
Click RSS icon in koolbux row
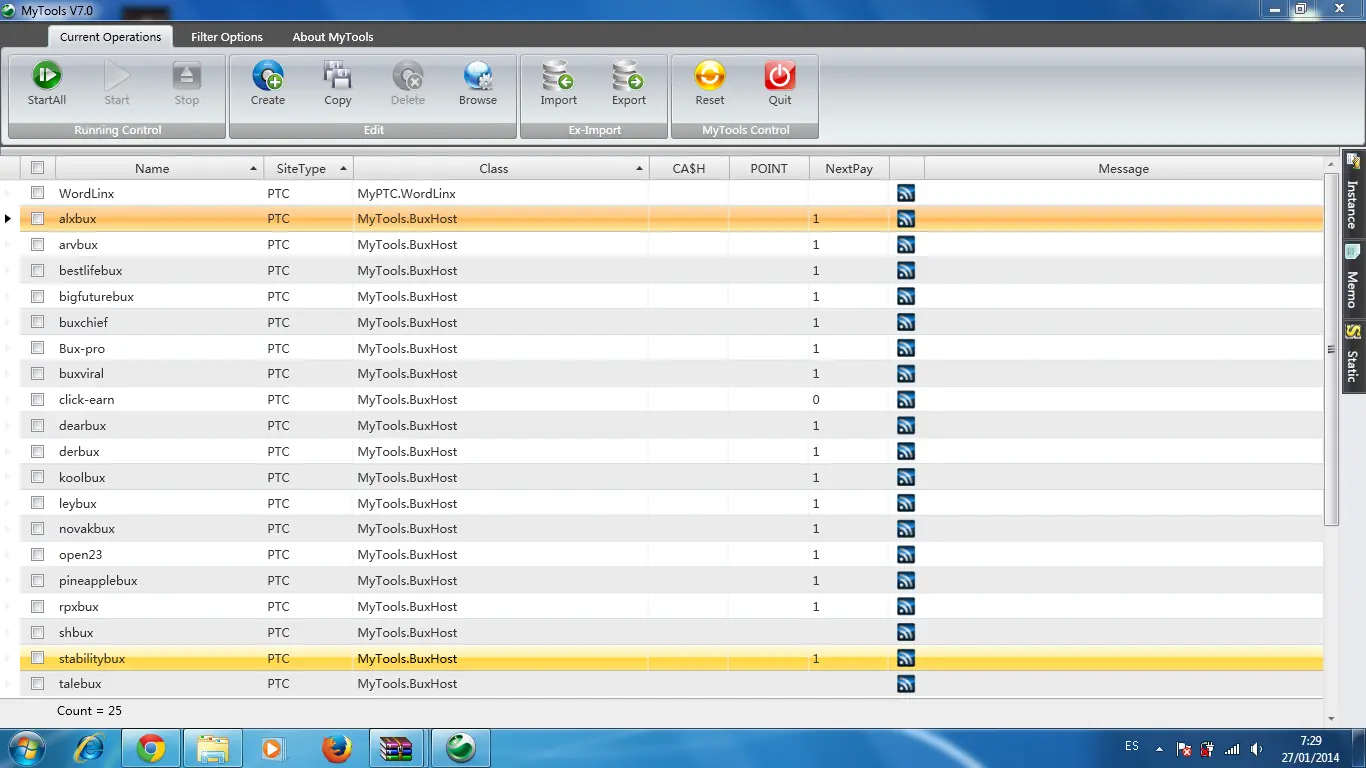pyautogui.click(x=906, y=478)
